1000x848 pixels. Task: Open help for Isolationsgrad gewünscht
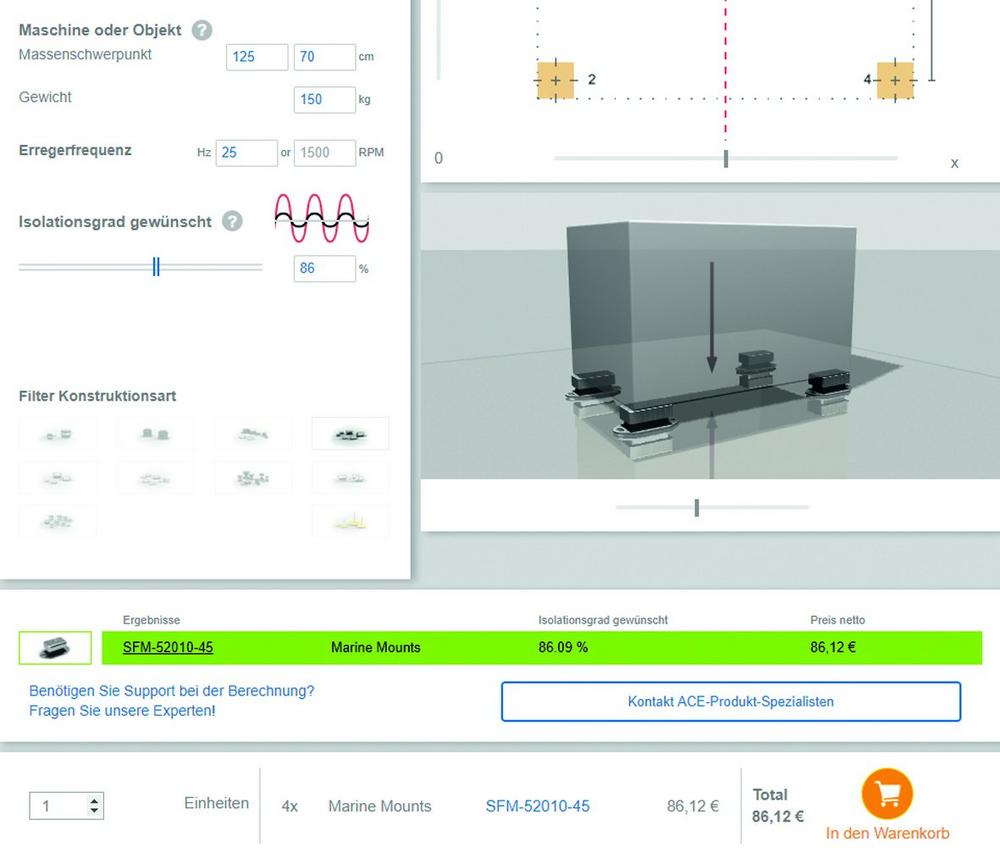coord(232,221)
